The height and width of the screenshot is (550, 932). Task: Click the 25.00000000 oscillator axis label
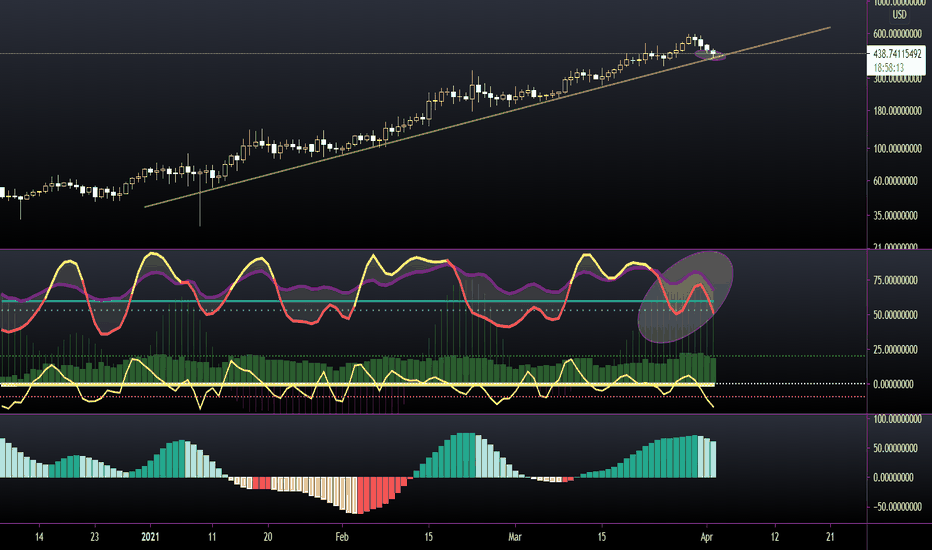point(895,350)
